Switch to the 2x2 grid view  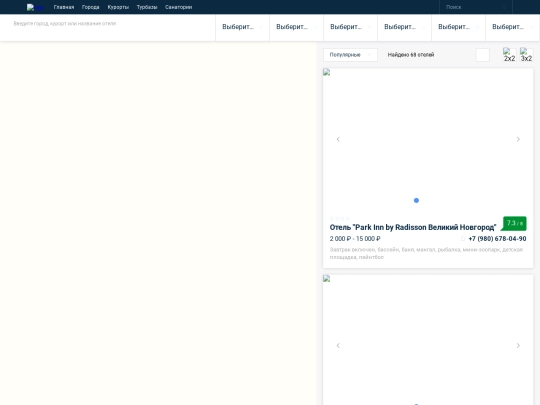[509, 55]
